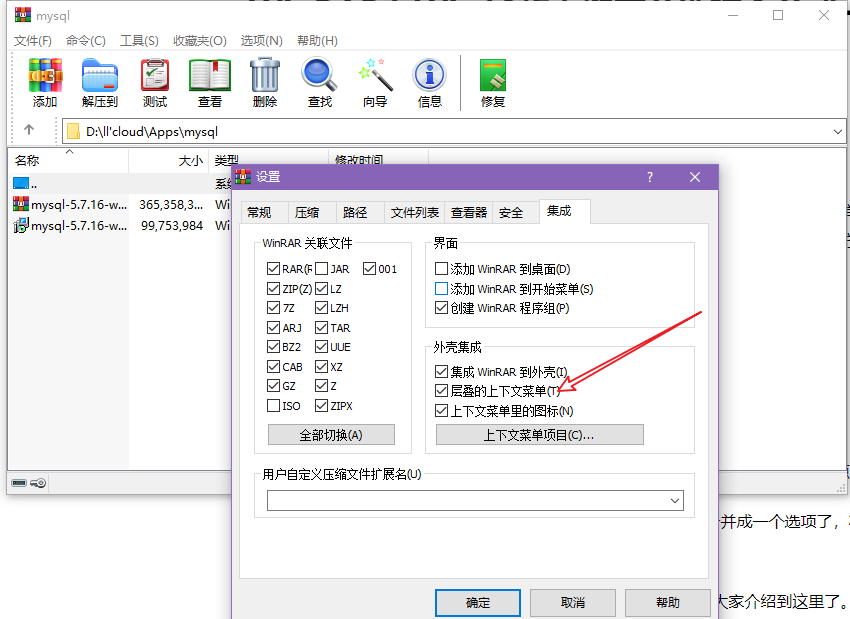The height and width of the screenshot is (619, 850).
Task: Open the 文件(F) menu
Action: tap(33, 41)
